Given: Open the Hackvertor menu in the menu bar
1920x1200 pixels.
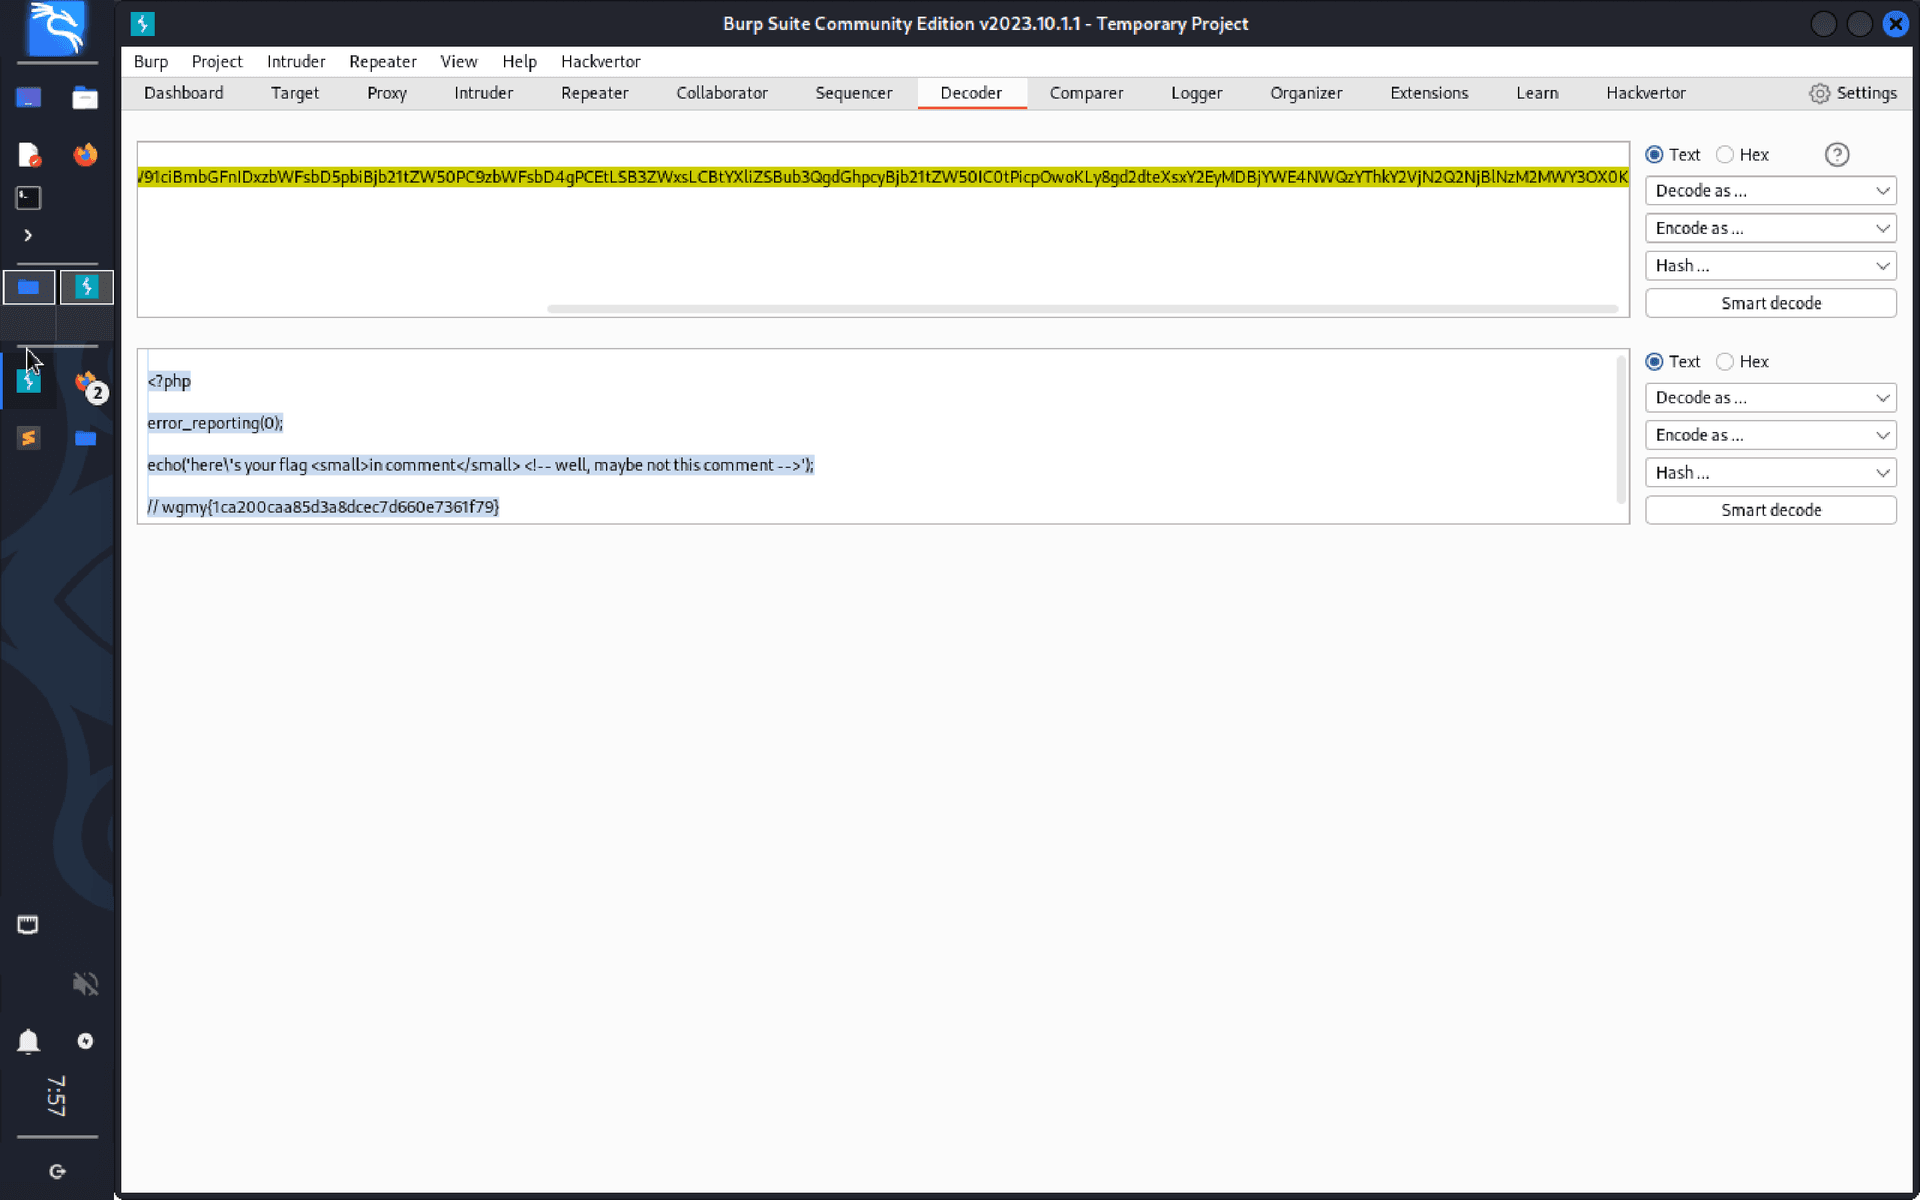Looking at the screenshot, I should pos(600,61).
